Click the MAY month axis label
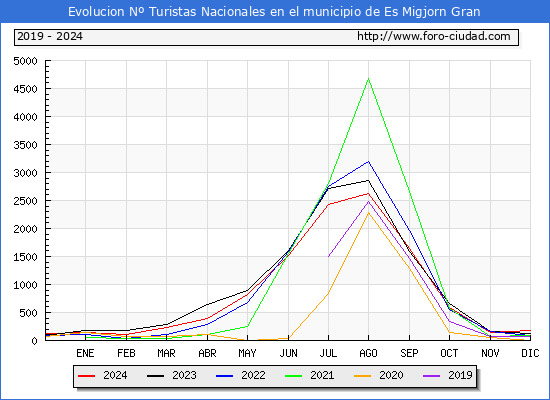The height and width of the screenshot is (400, 550). click(247, 353)
